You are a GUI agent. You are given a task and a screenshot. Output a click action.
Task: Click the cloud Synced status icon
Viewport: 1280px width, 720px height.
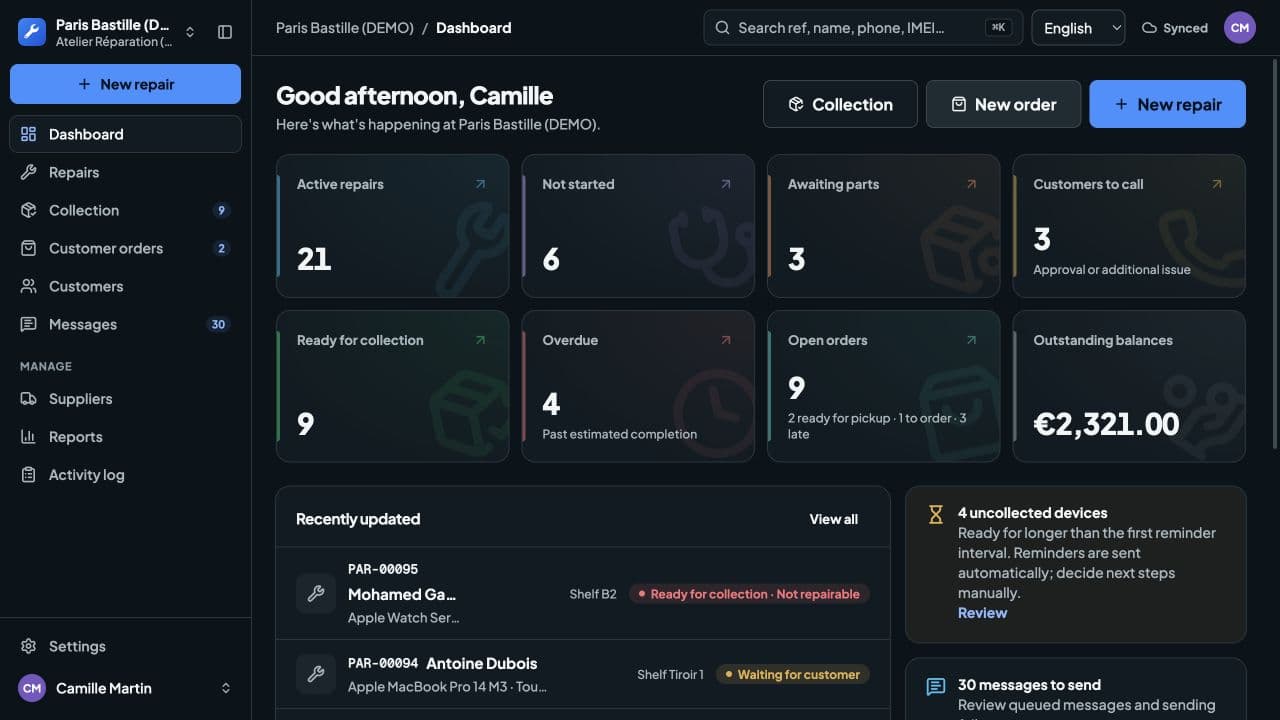(1150, 28)
